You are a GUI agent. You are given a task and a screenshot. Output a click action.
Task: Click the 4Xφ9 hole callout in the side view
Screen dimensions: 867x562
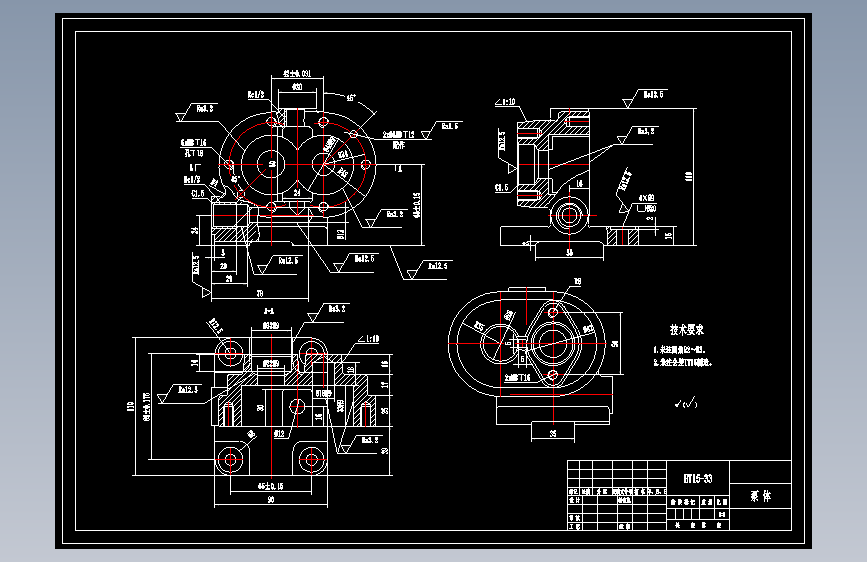[x=646, y=197]
